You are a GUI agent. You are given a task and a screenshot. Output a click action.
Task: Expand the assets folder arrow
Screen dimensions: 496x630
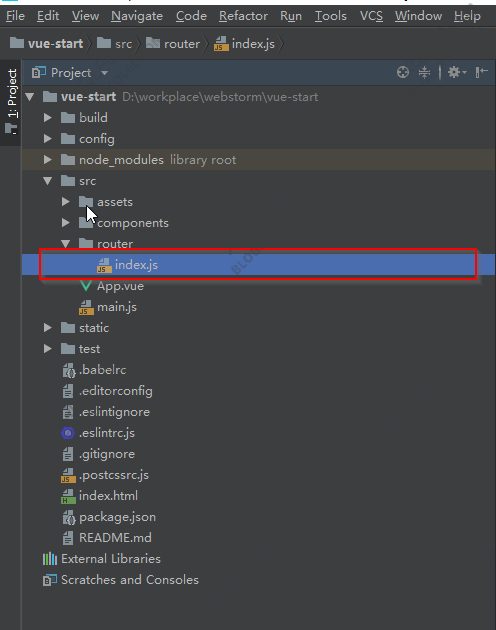66,202
